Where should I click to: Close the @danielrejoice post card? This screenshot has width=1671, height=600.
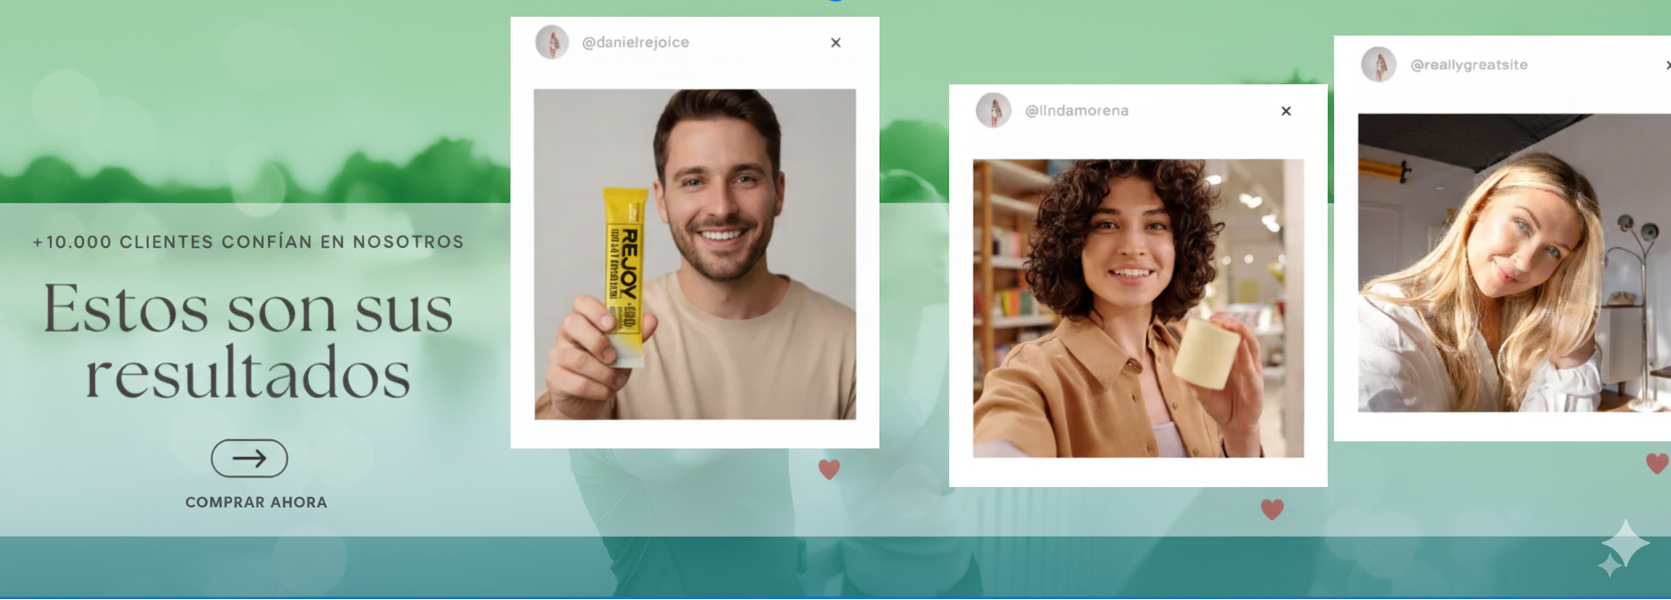pyautogui.click(x=835, y=43)
